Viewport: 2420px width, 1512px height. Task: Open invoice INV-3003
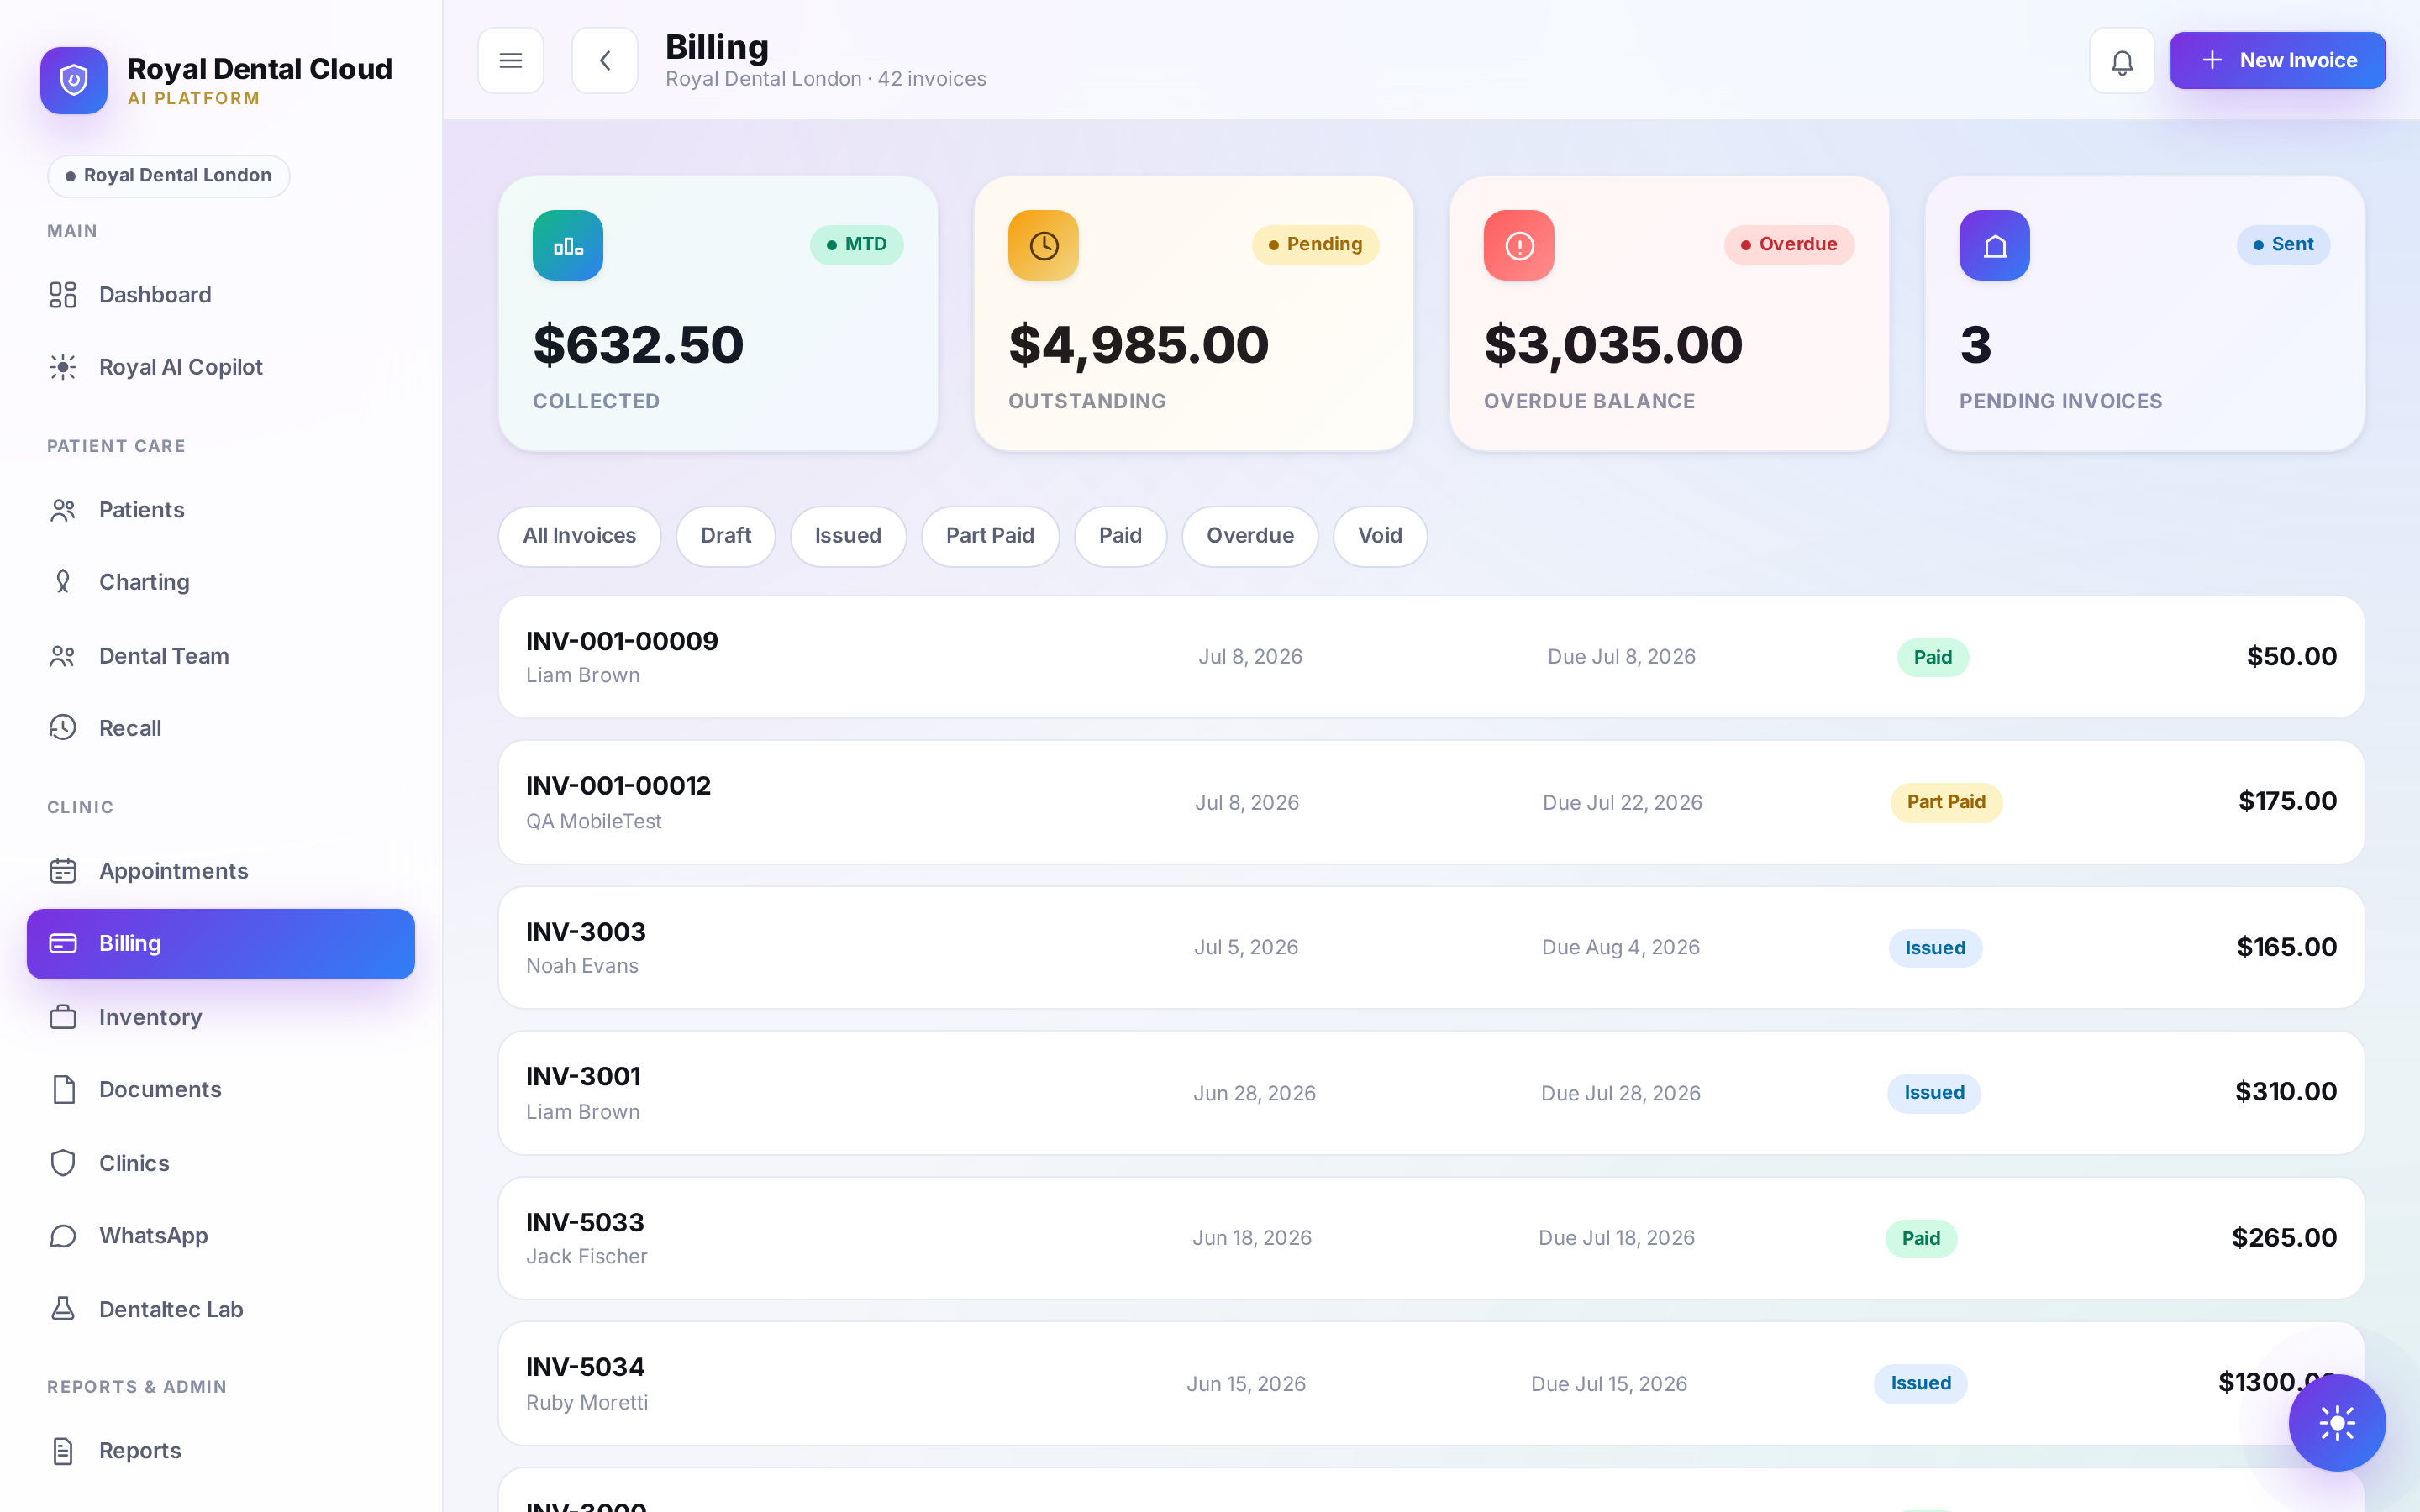click(1431, 947)
